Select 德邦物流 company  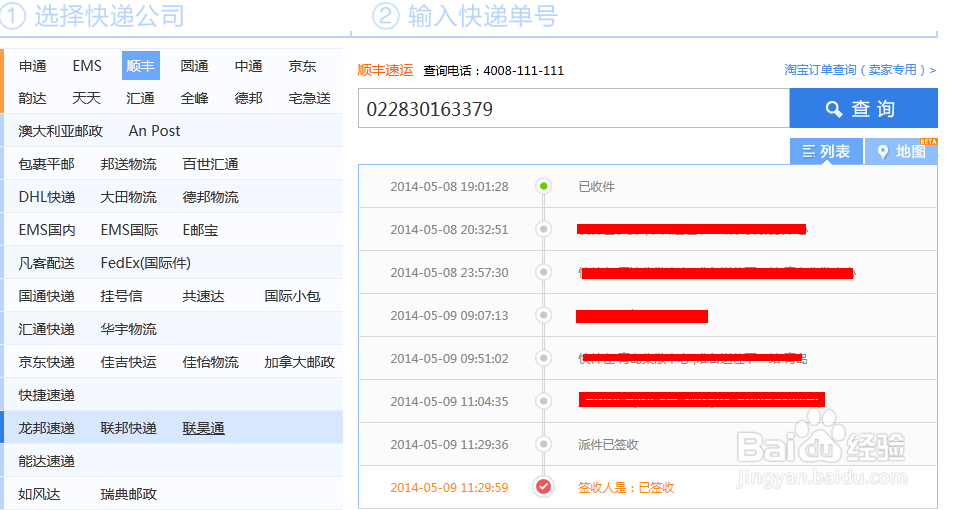click(211, 197)
